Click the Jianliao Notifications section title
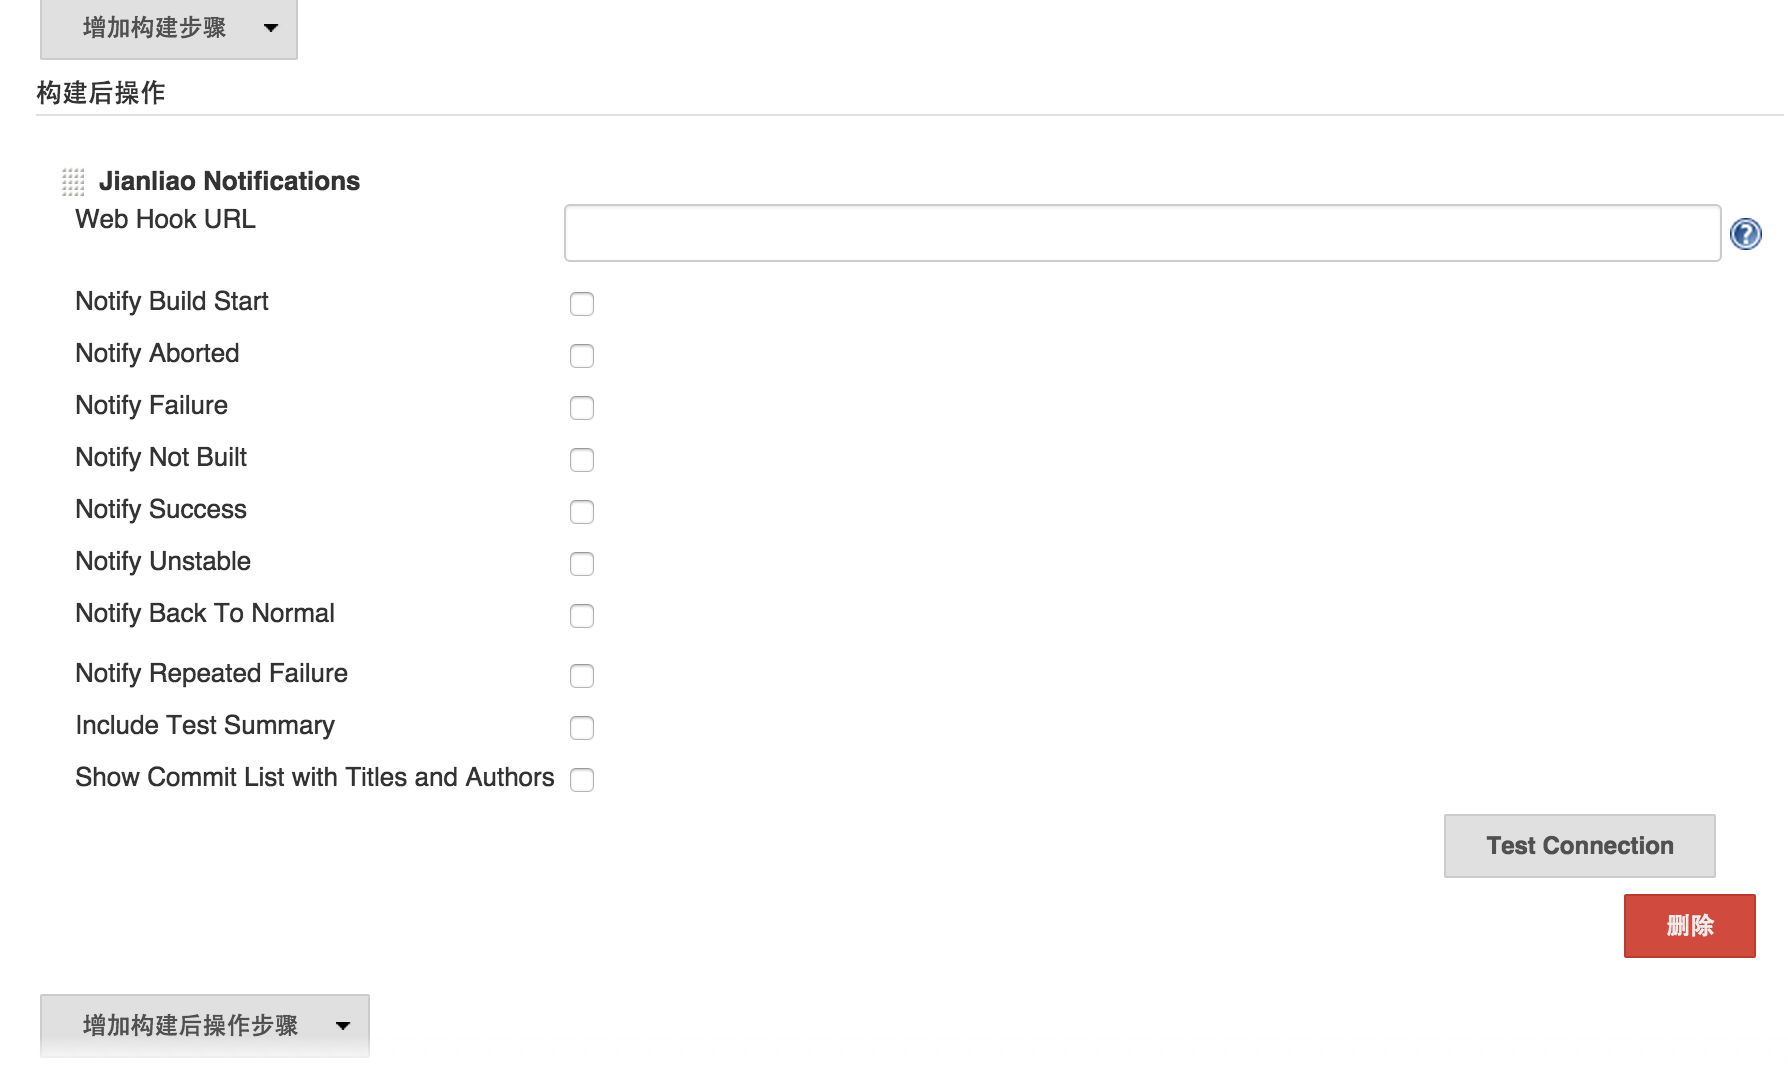 point(229,181)
